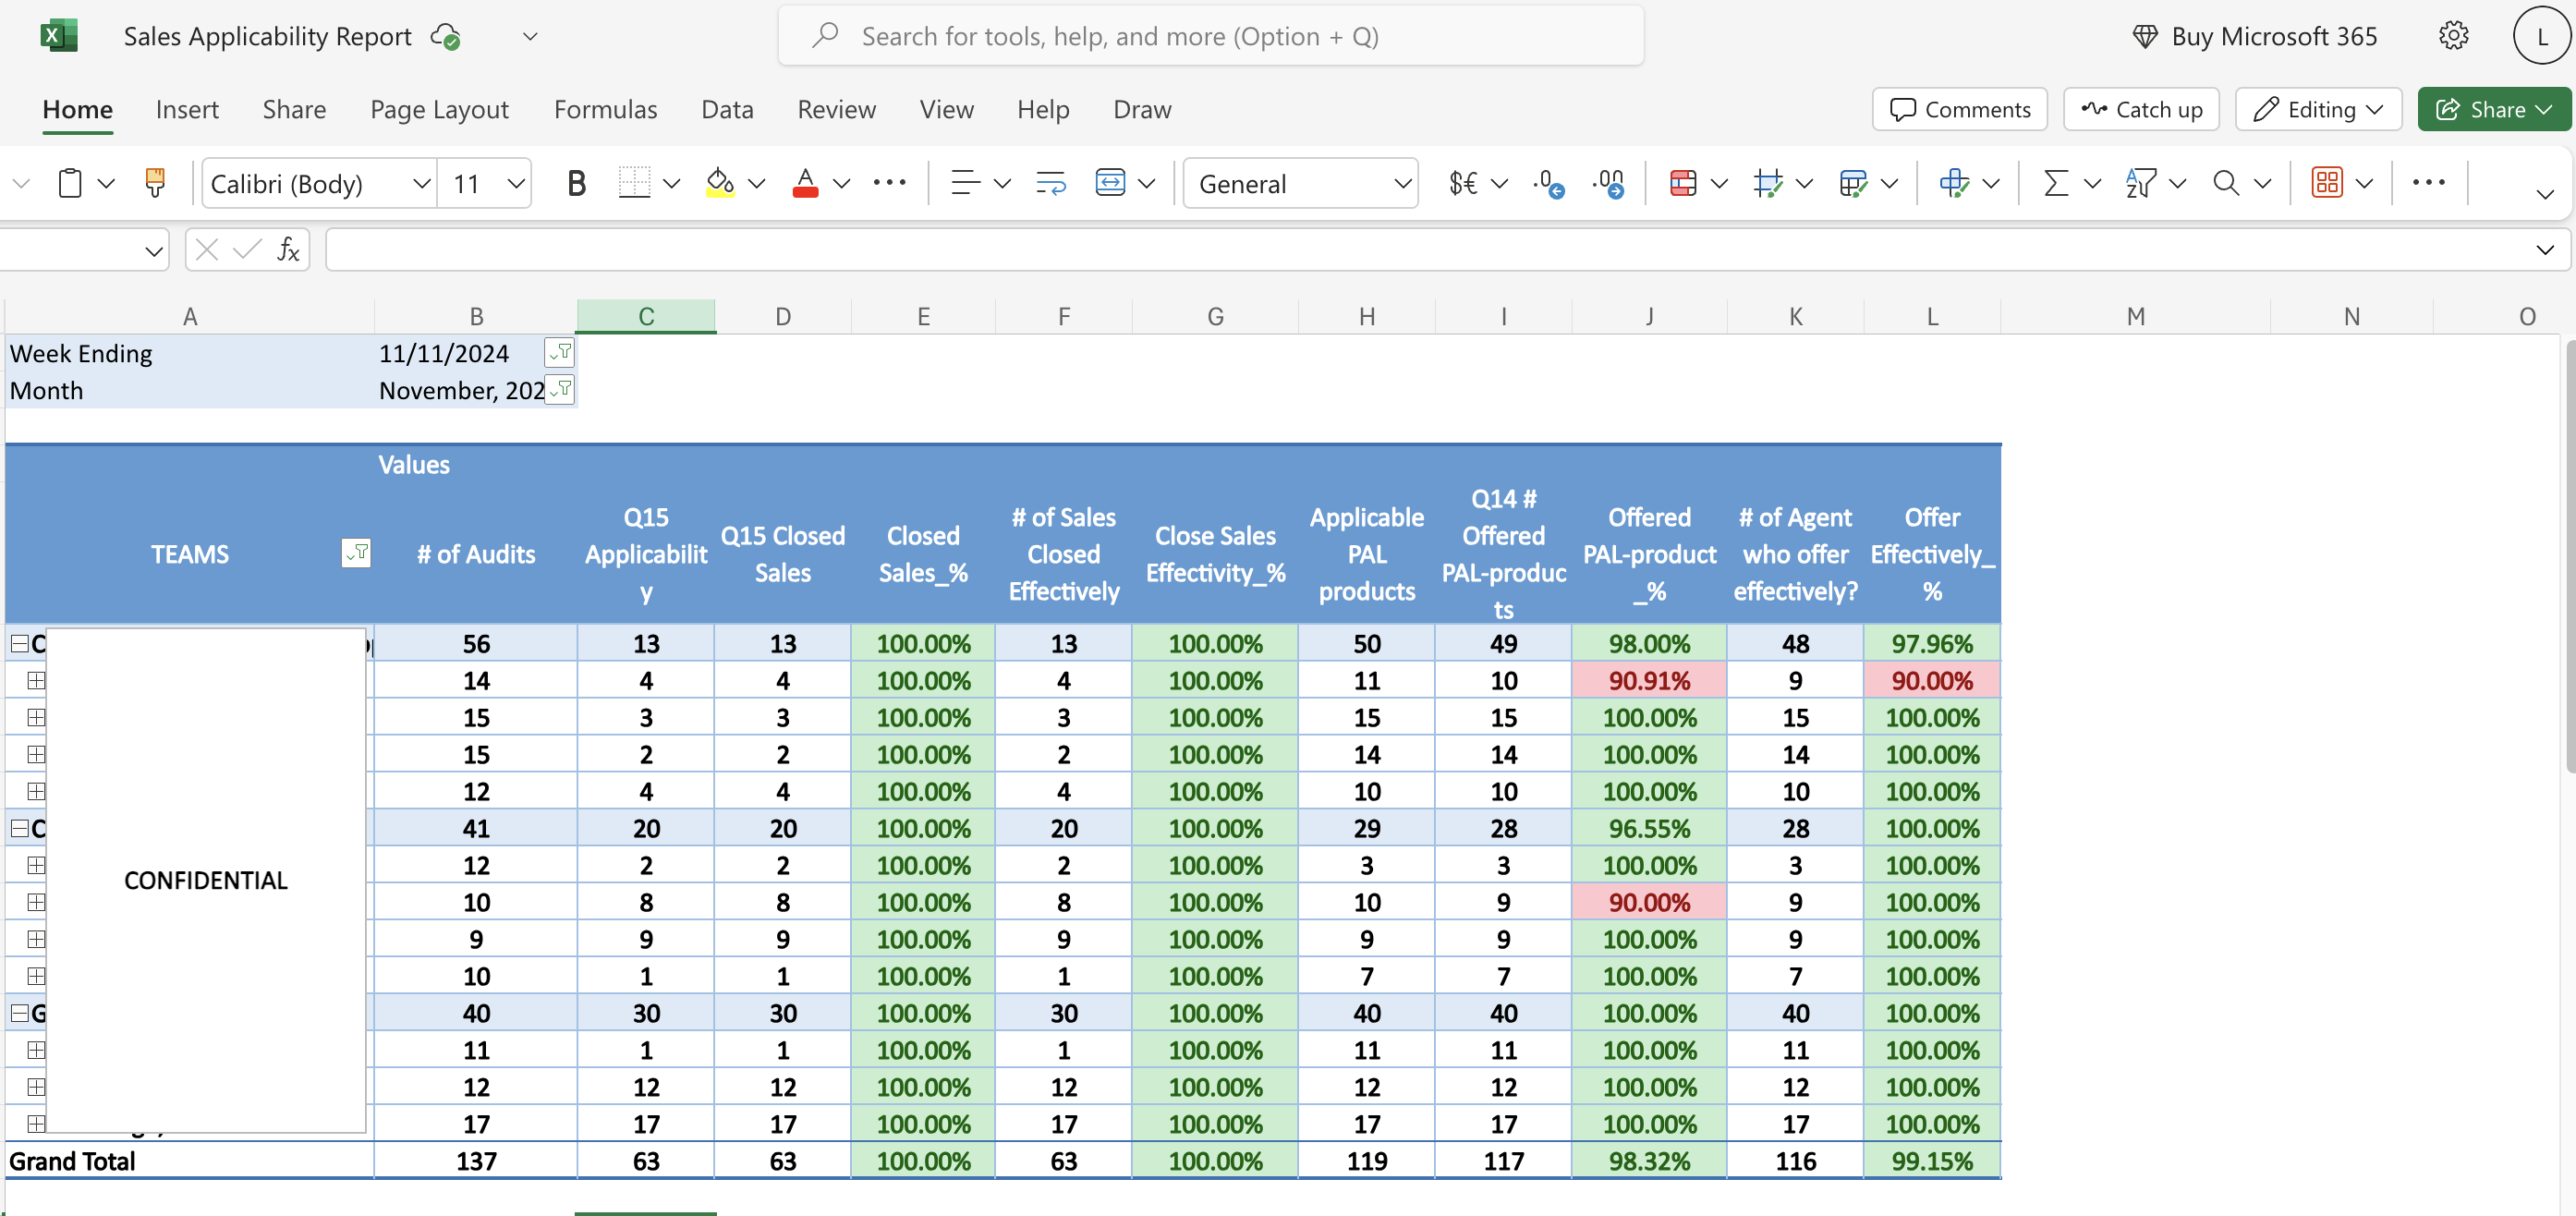Open the Calibri font name dropdown
The height and width of the screenshot is (1216, 2576).
[421, 183]
